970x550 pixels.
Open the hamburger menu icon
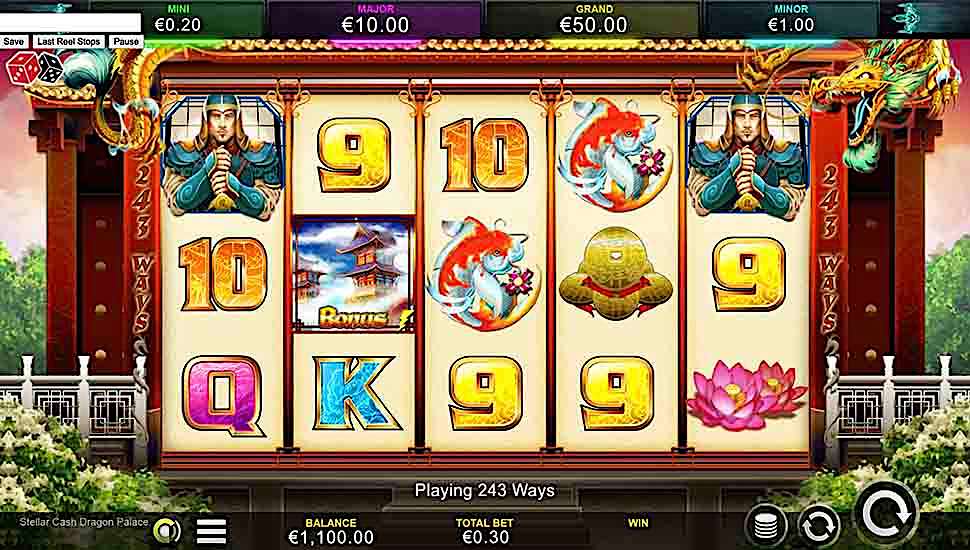[211, 531]
